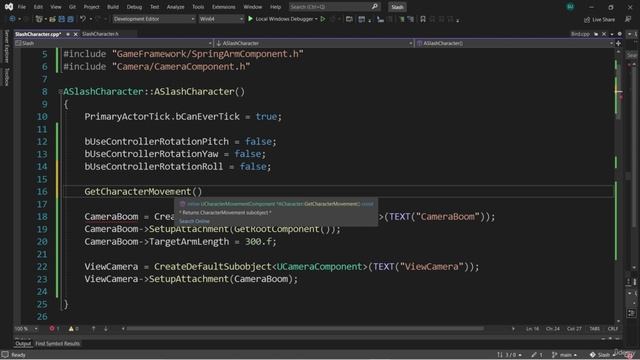This screenshot has width=640, height=360.
Task: Collapse the ASlashCharacter constructor outline toggle
Action: (x=60, y=92)
